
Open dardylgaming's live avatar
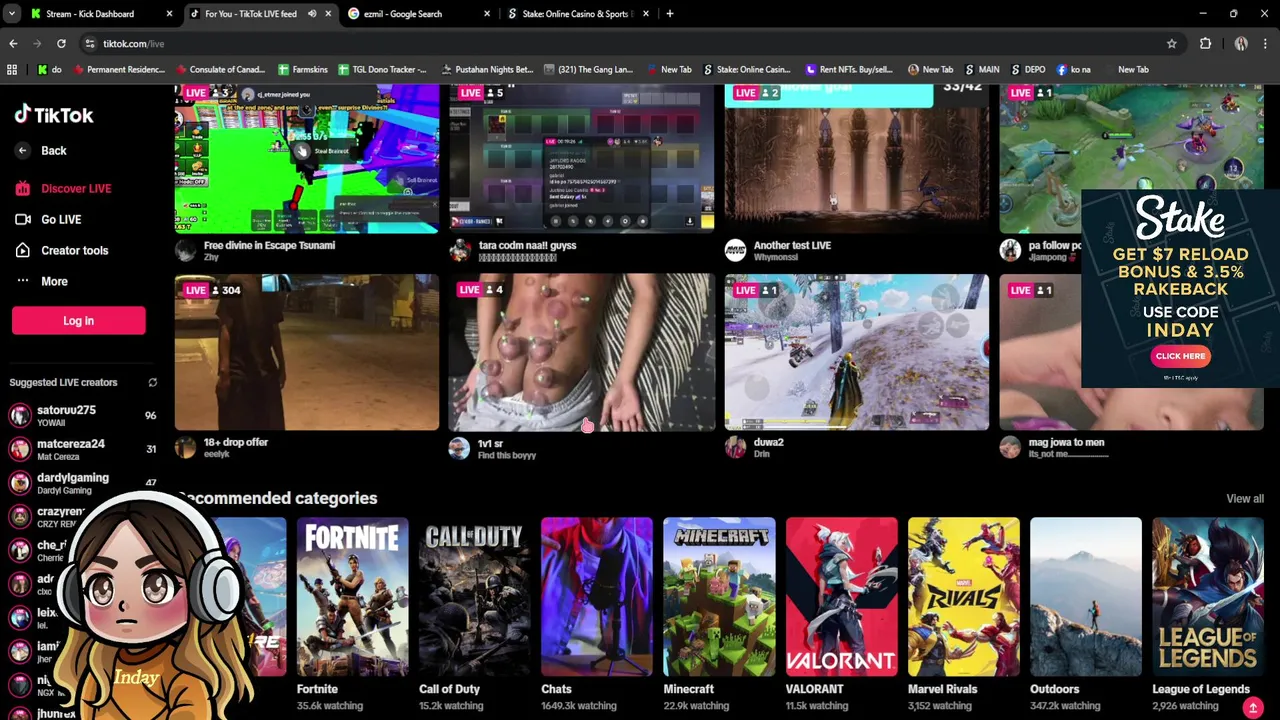click(20, 483)
